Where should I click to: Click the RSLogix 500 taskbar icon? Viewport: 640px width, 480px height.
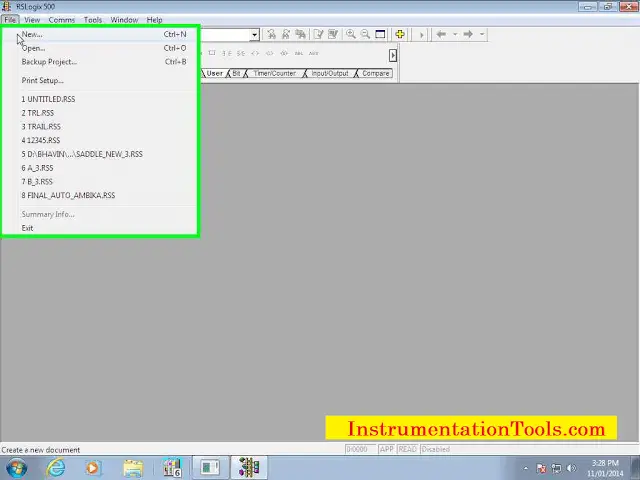click(249, 468)
